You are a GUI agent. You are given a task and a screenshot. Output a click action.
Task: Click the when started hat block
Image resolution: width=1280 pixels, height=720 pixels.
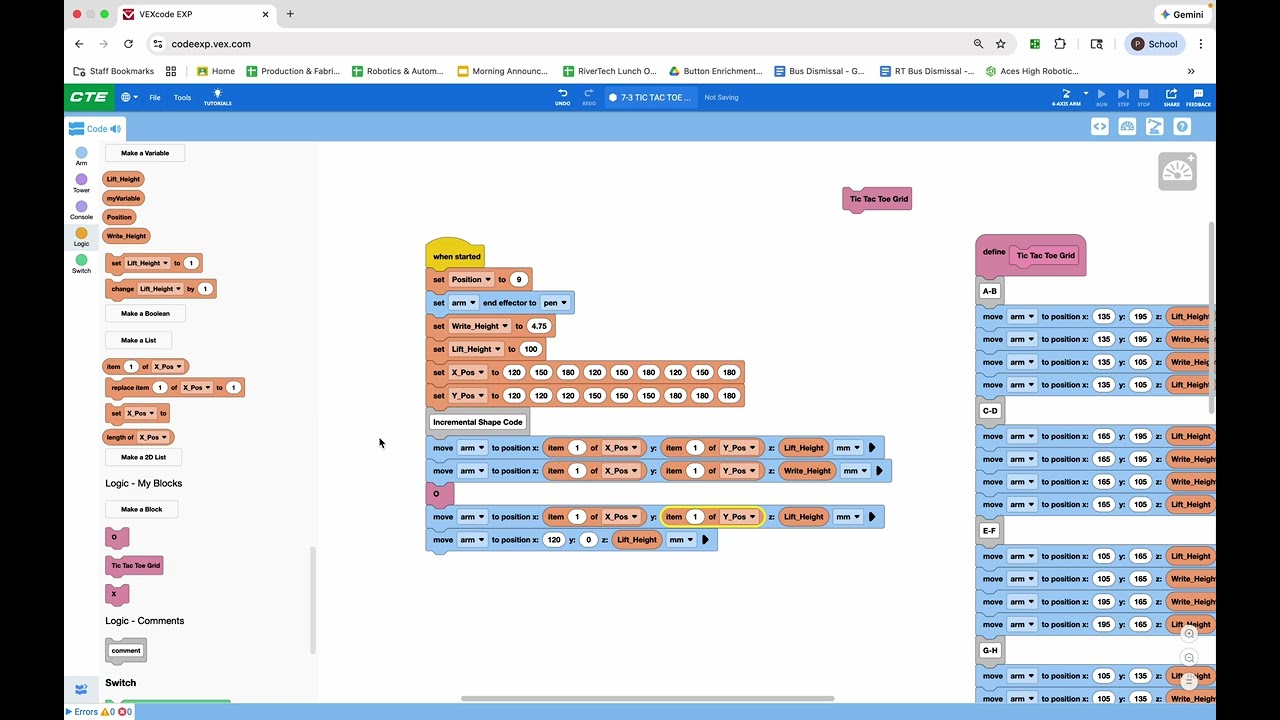click(x=456, y=254)
